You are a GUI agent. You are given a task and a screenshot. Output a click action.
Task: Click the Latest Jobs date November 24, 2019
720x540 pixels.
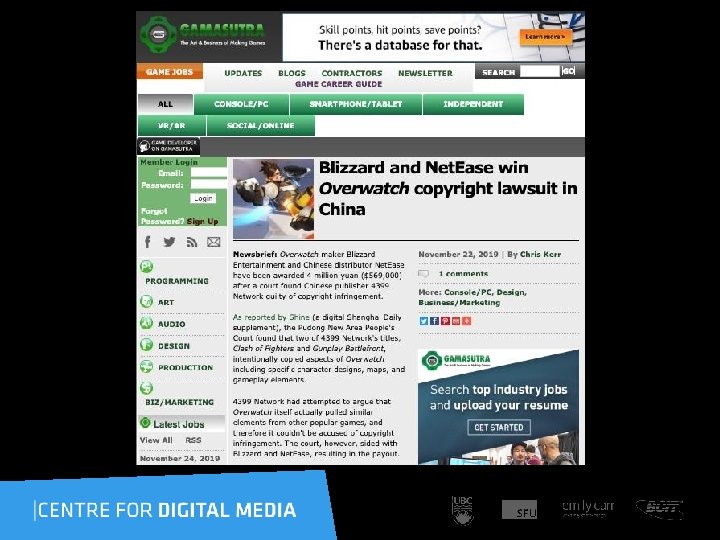tap(180, 458)
